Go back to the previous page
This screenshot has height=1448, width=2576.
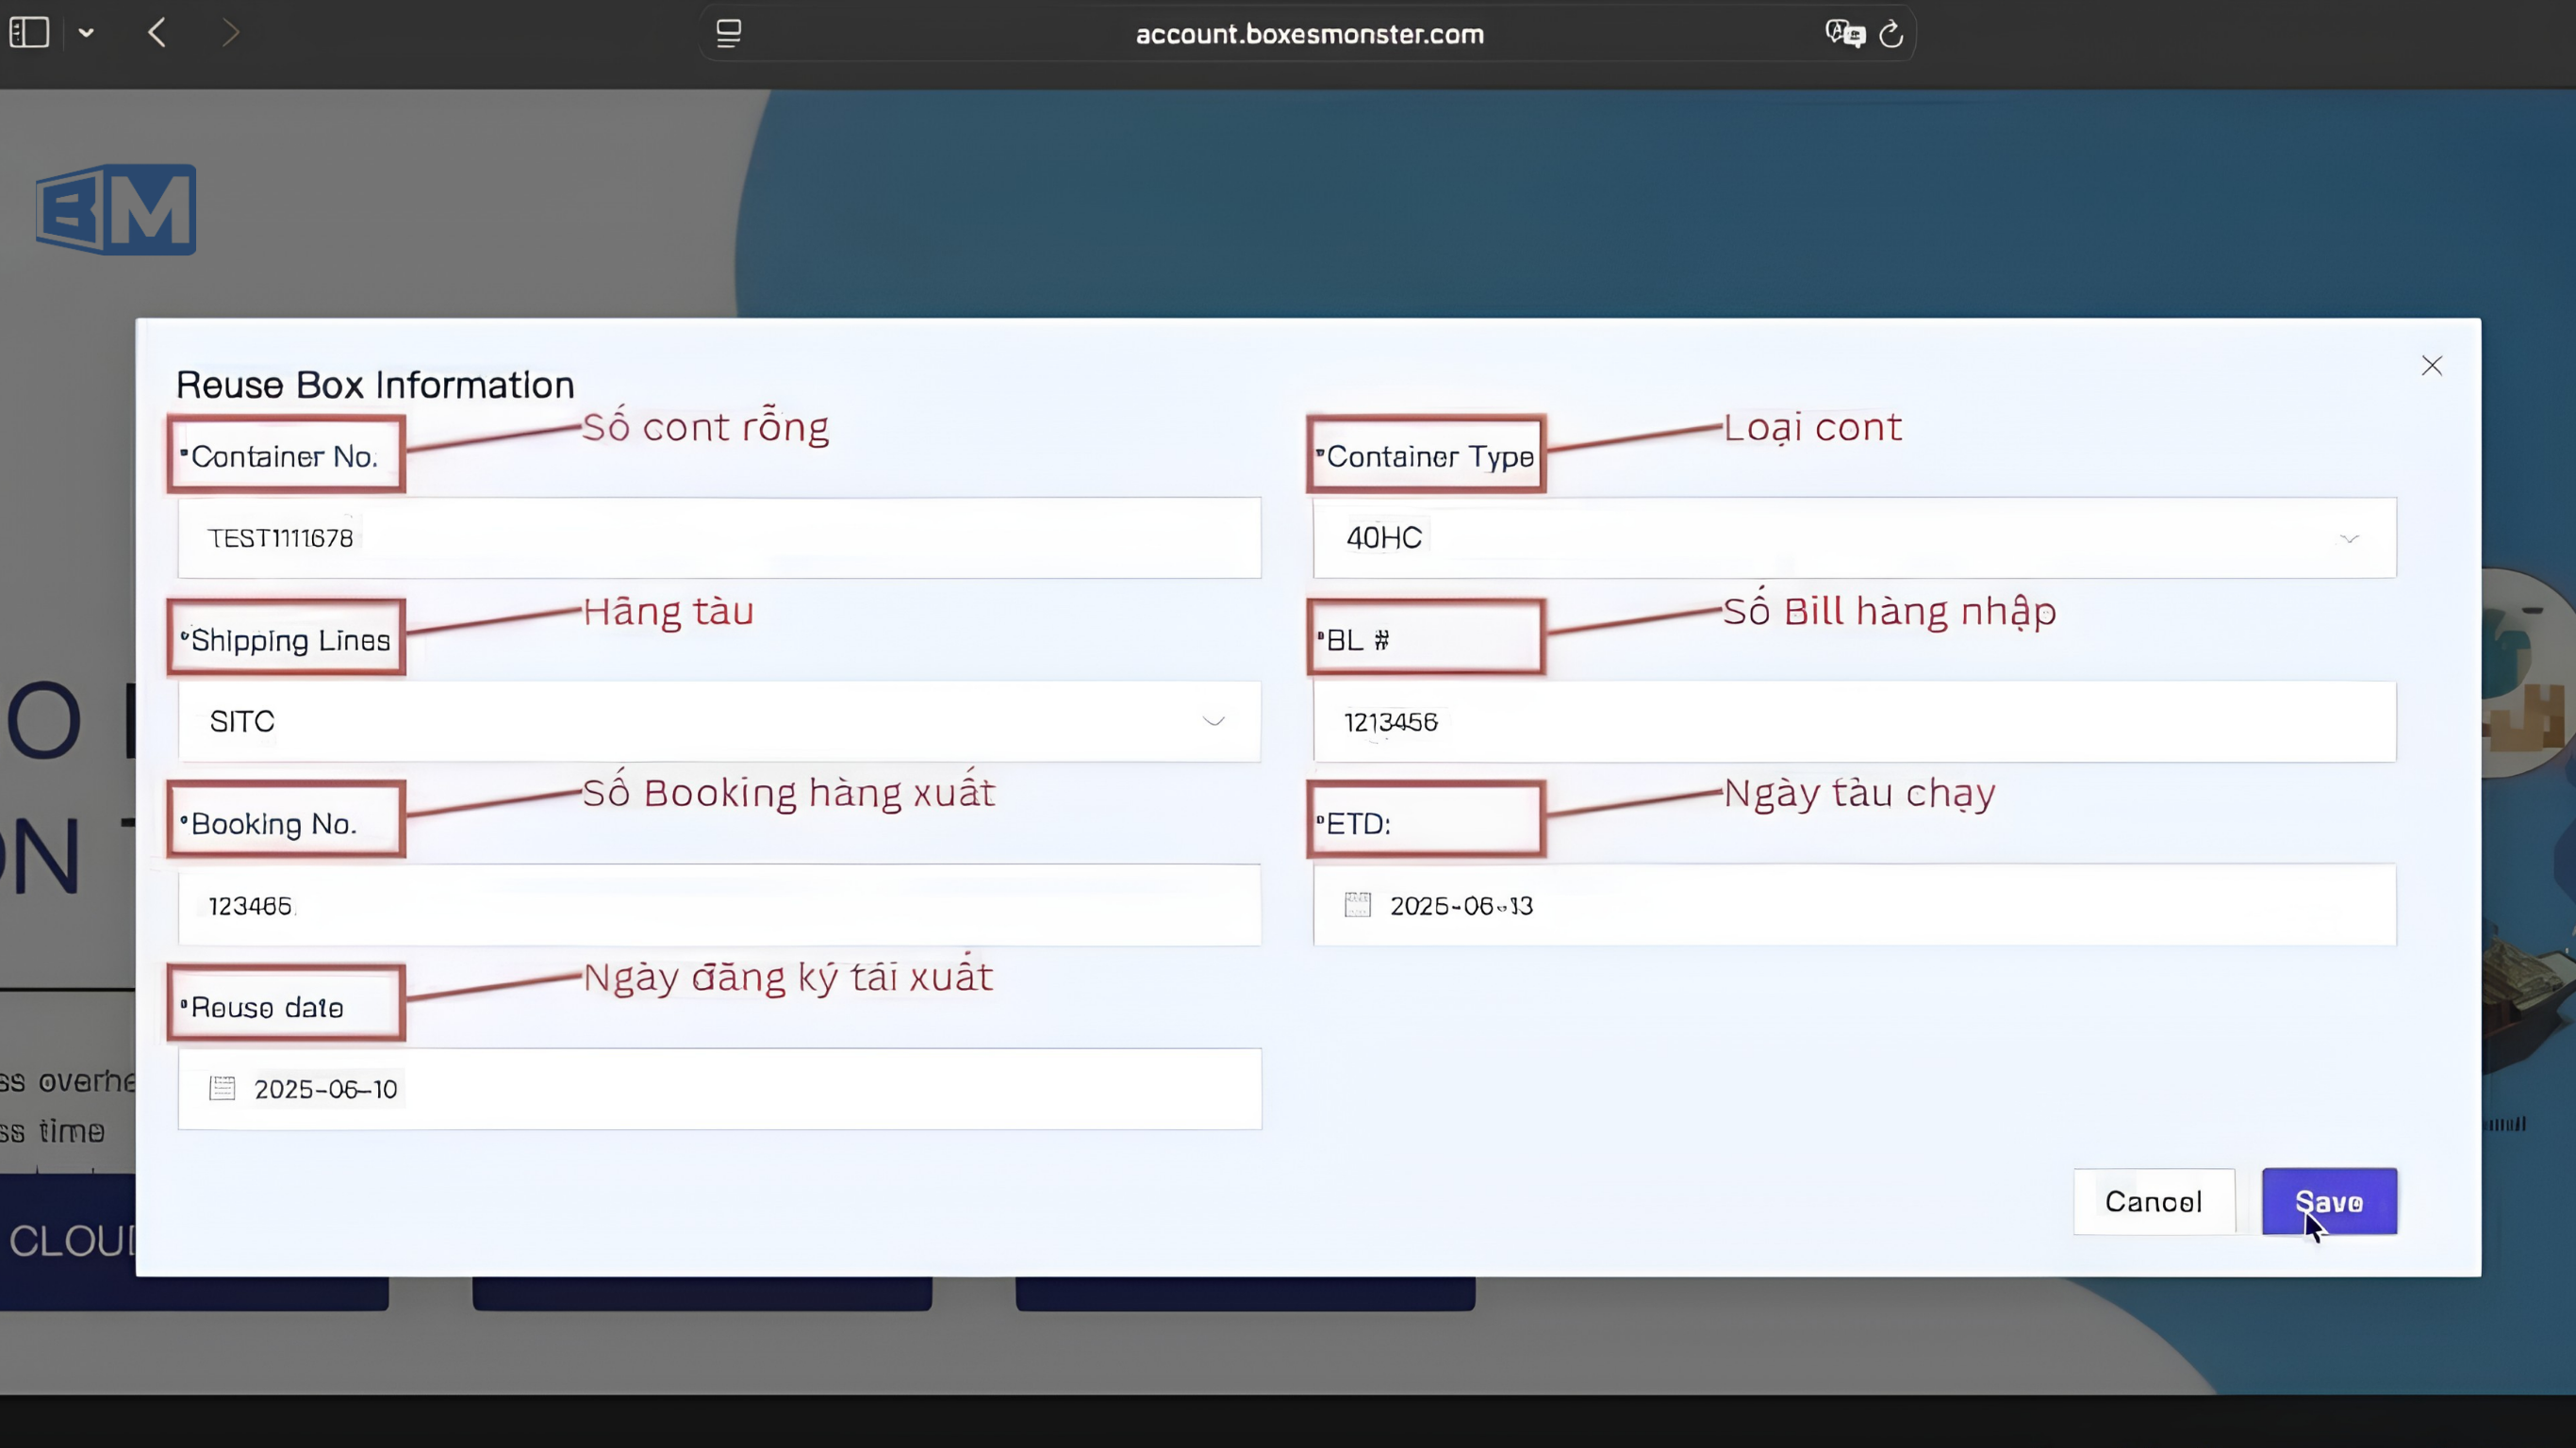pyautogui.click(x=157, y=33)
